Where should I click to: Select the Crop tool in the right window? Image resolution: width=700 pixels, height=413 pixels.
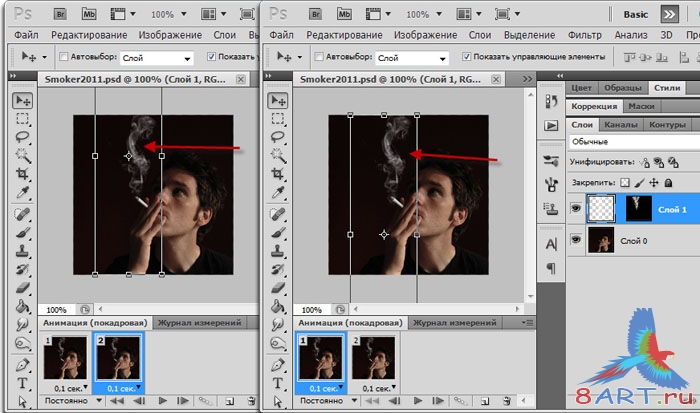277,174
